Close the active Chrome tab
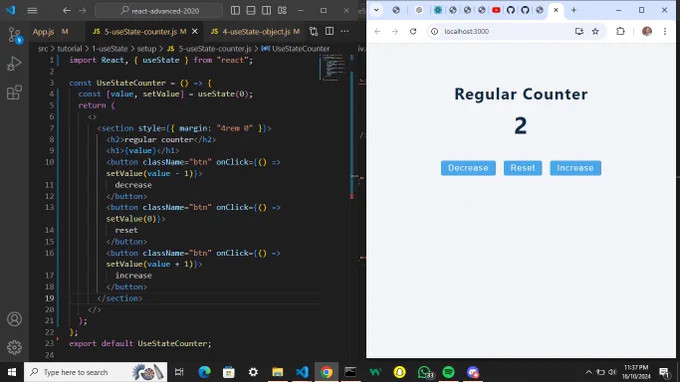 (x=556, y=10)
